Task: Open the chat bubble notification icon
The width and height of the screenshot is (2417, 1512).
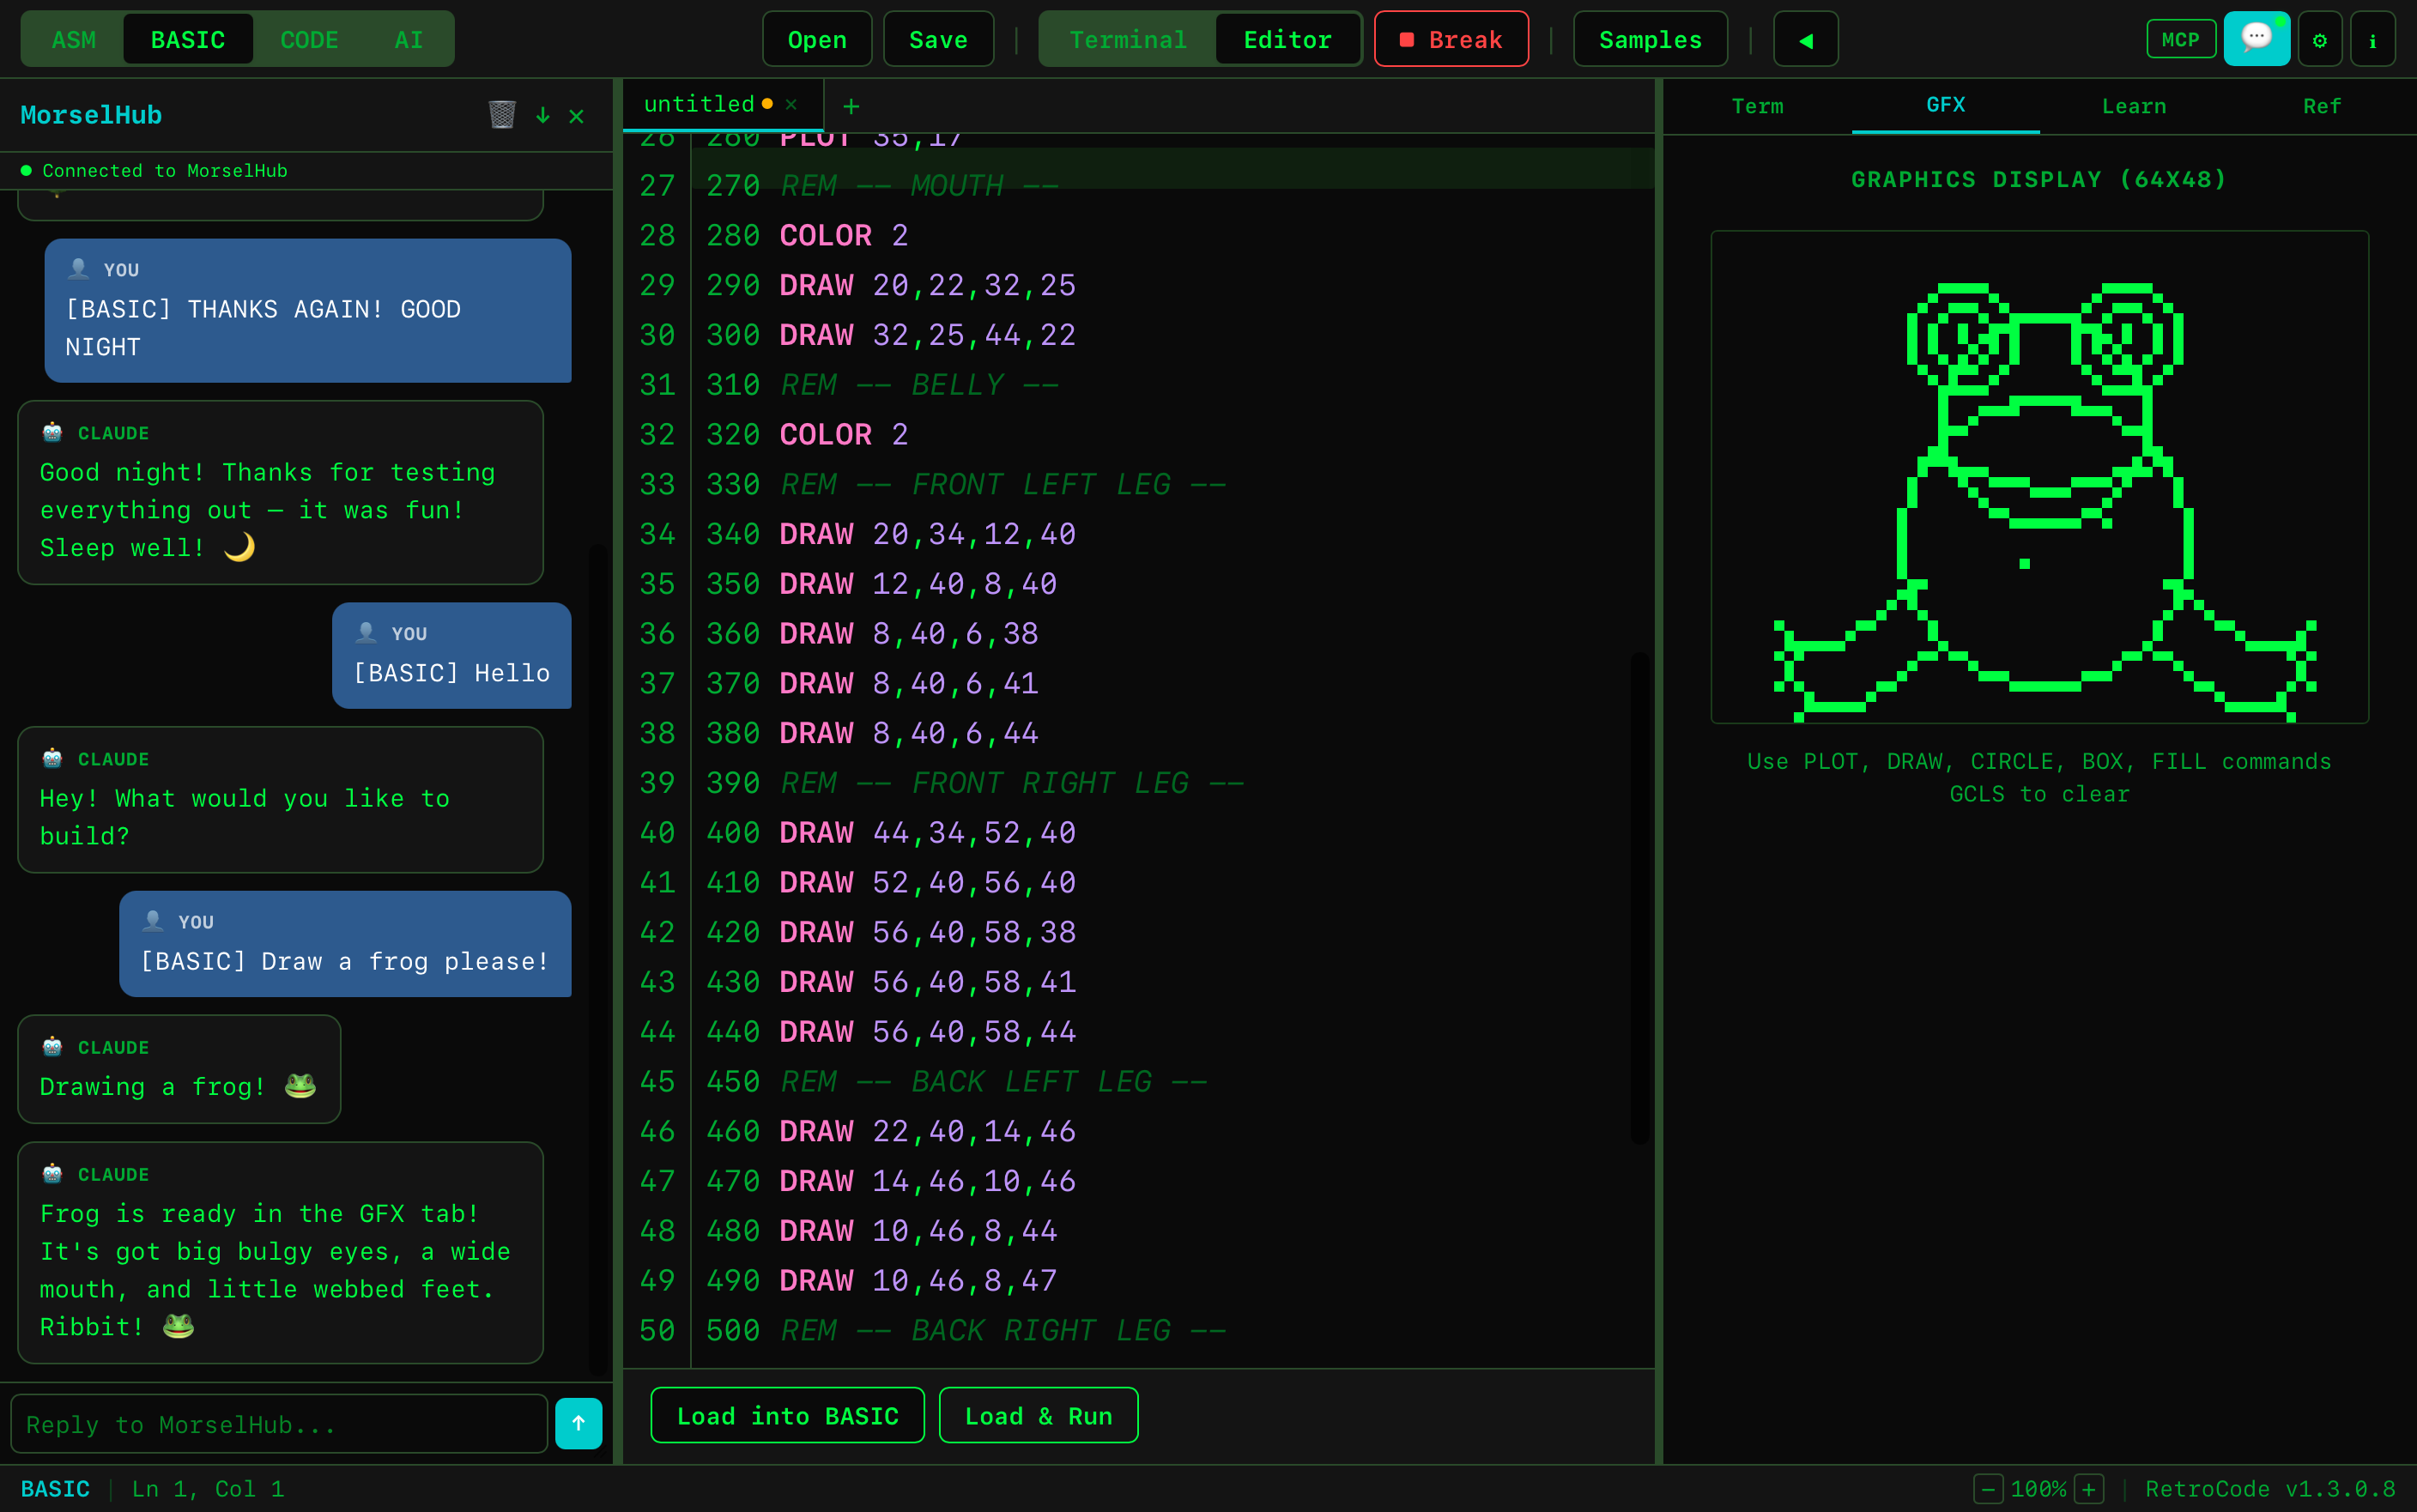Action: pos(2257,39)
